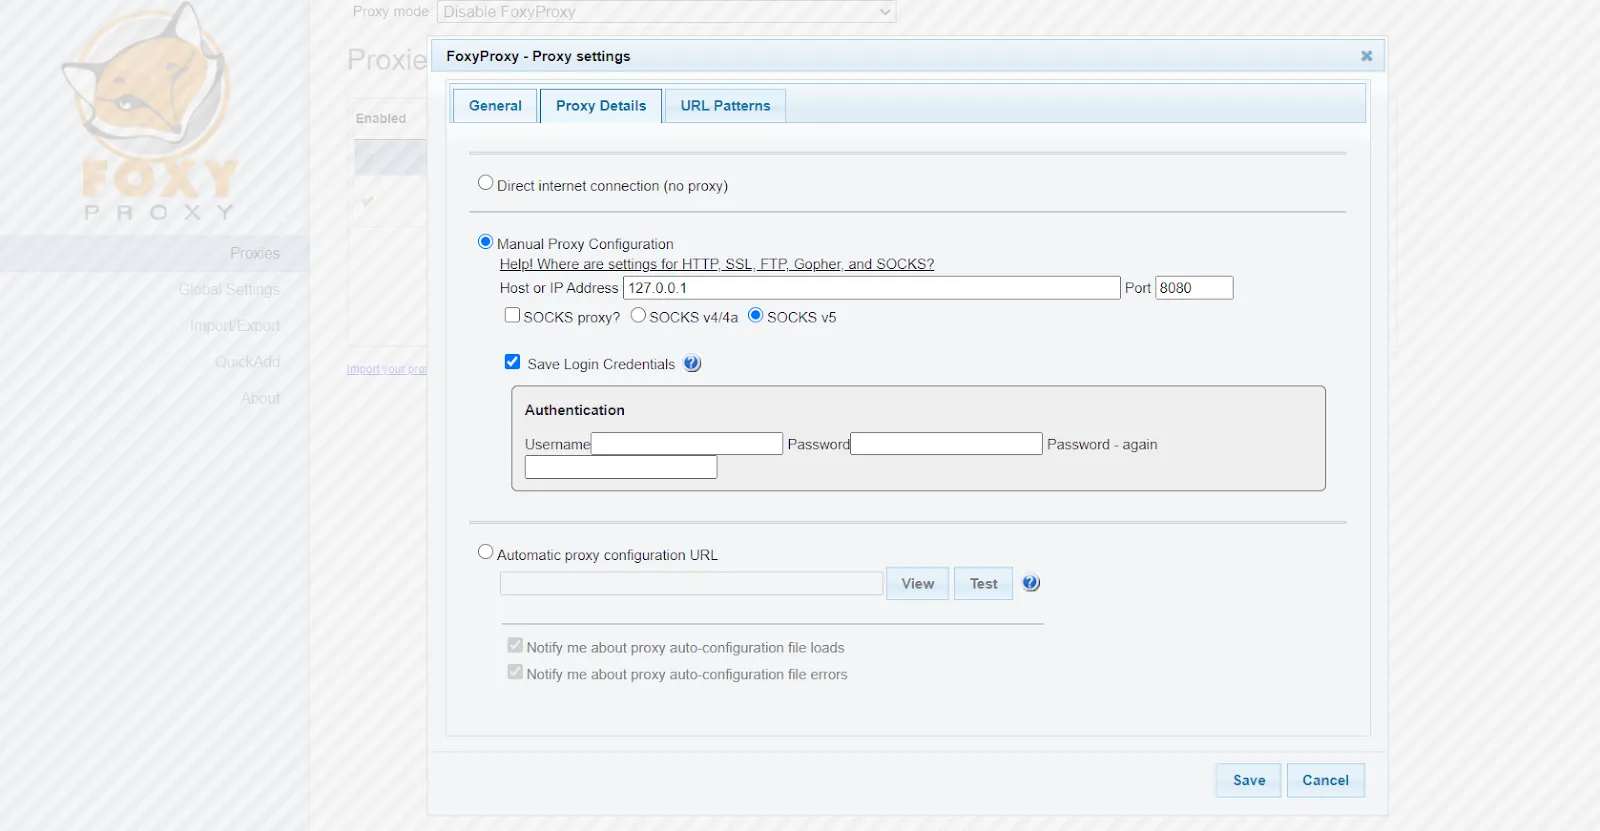The height and width of the screenshot is (831, 1600).
Task: Check the SOCKS proxy? checkbox
Action: [512, 315]
